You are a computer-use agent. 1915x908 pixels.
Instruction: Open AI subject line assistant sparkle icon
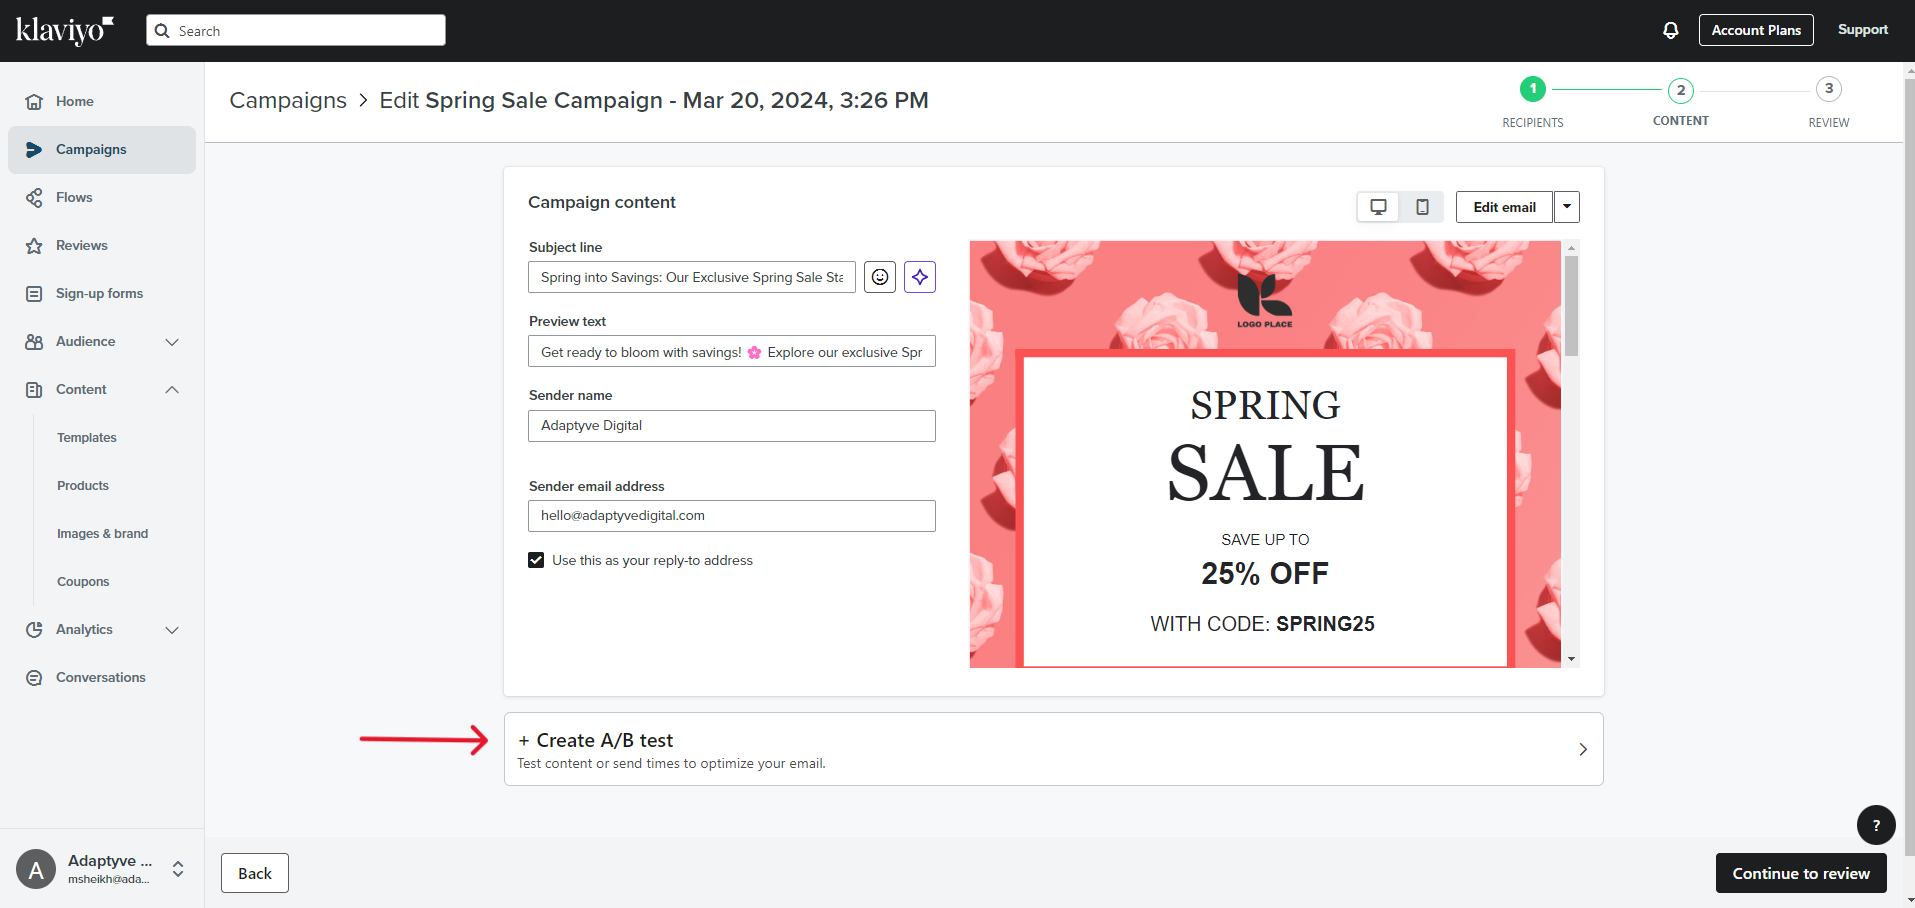coord(920,277)
